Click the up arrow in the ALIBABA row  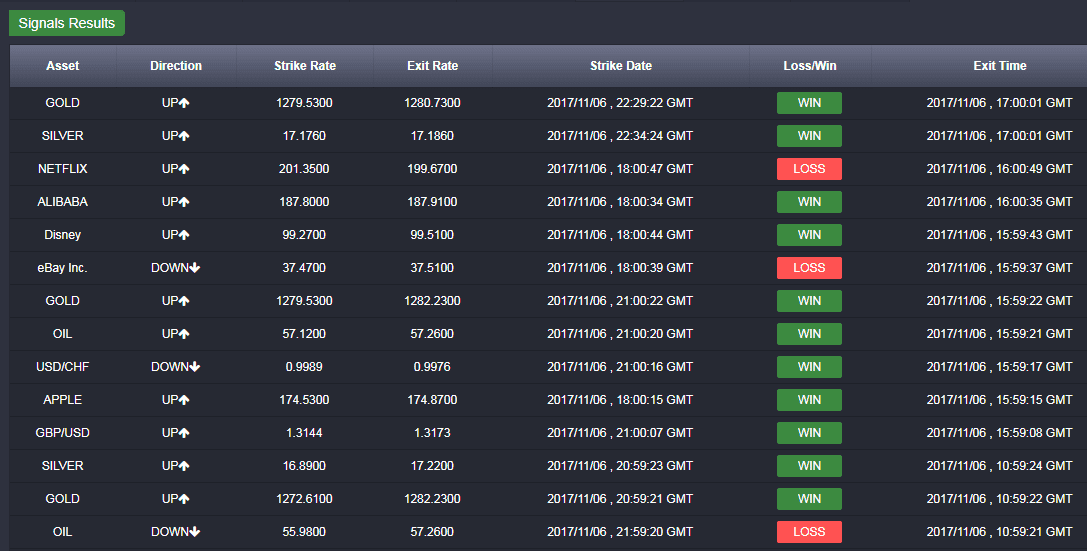click(x=184, y=202)
